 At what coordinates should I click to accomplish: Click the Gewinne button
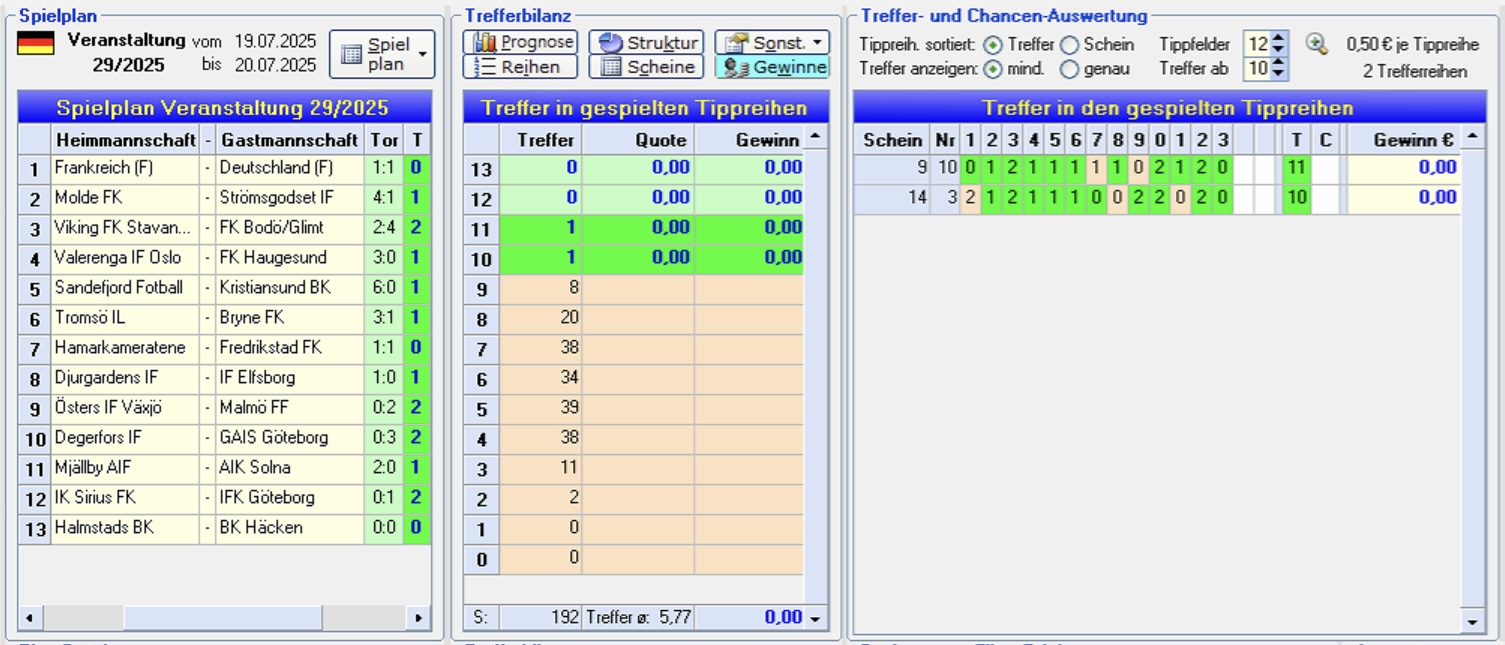point(772,67)
